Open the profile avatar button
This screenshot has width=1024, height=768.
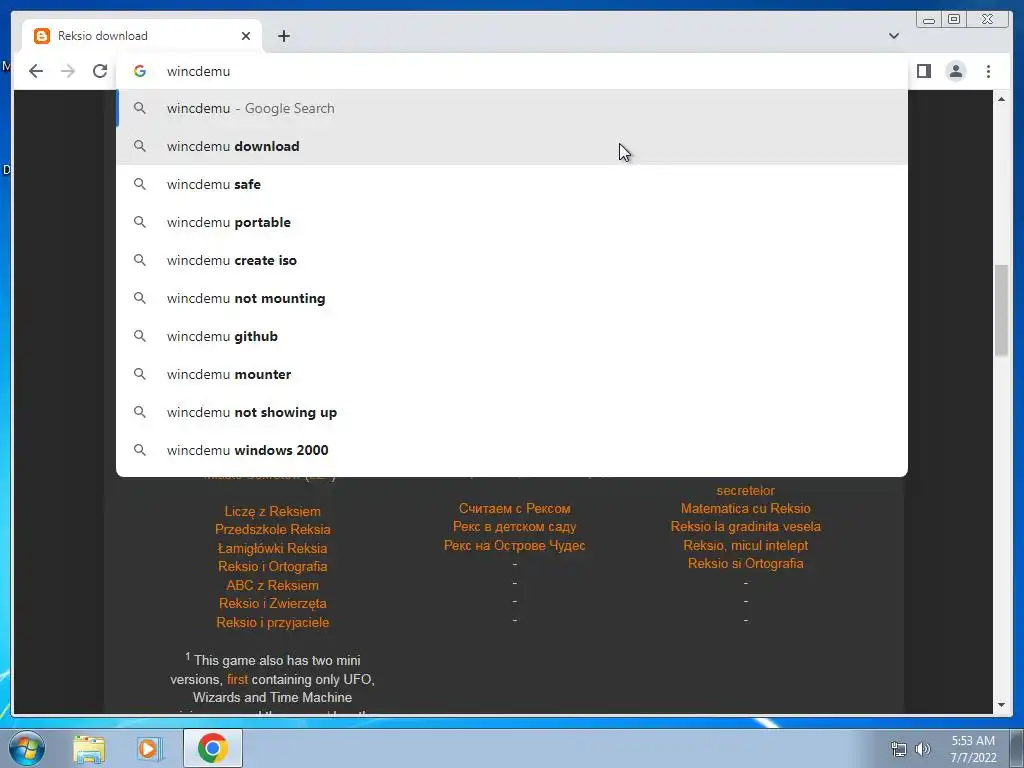tap(955, 71)
